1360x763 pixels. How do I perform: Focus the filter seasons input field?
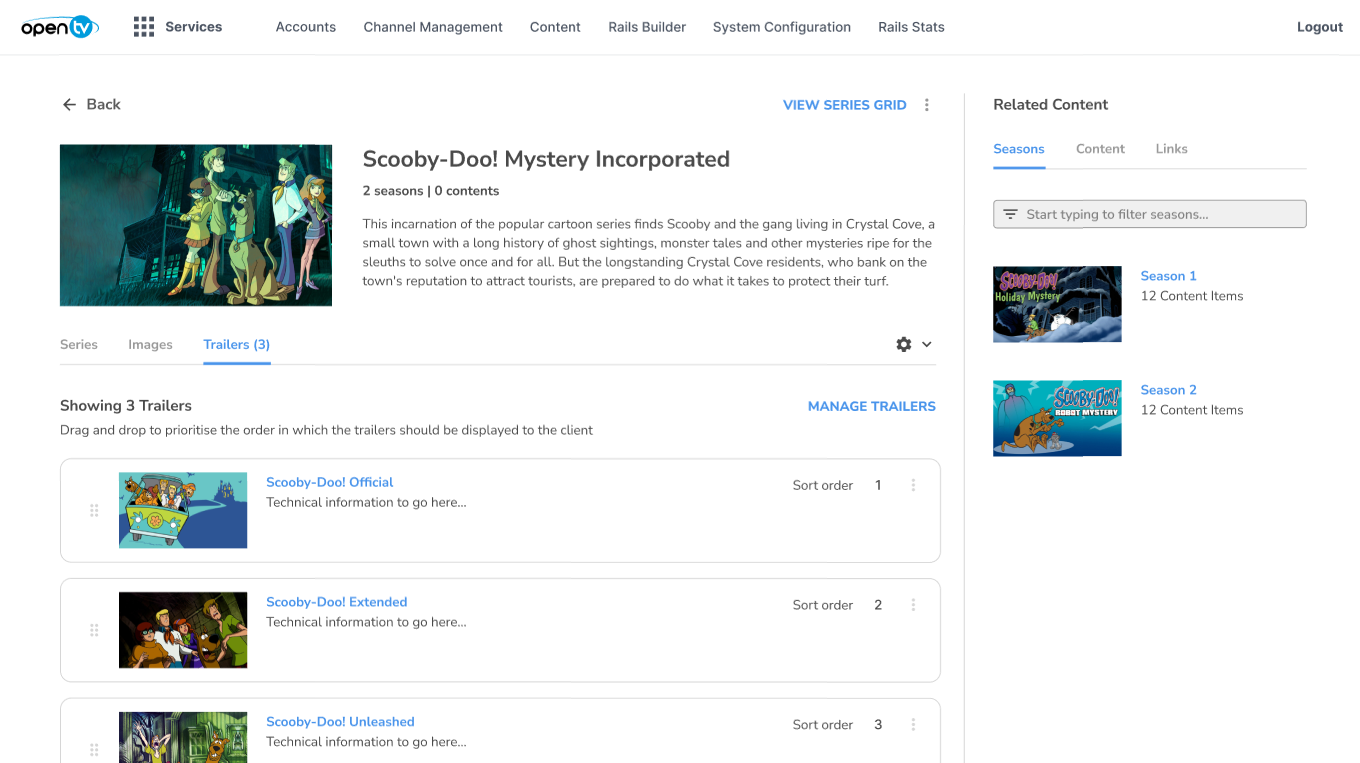[x=1150, y=214]
